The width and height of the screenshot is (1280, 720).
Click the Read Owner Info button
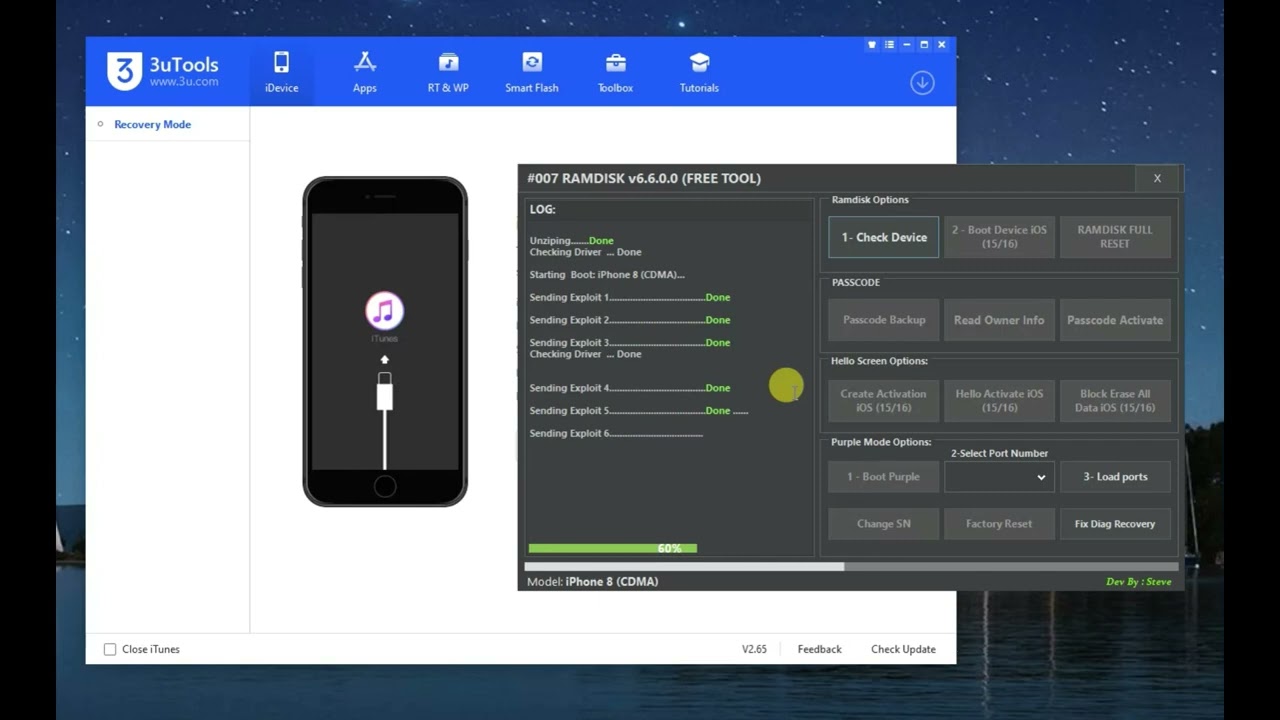point(999,320)
